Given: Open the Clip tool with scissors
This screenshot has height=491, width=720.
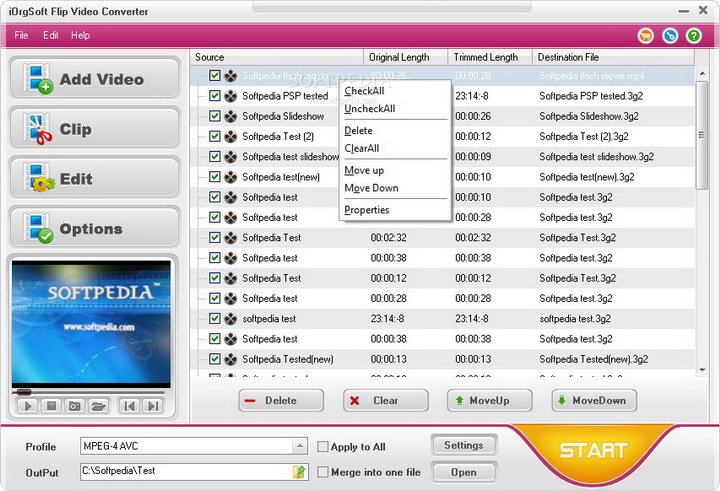Looking at the screenshot, I should click(x=94, y=128).
